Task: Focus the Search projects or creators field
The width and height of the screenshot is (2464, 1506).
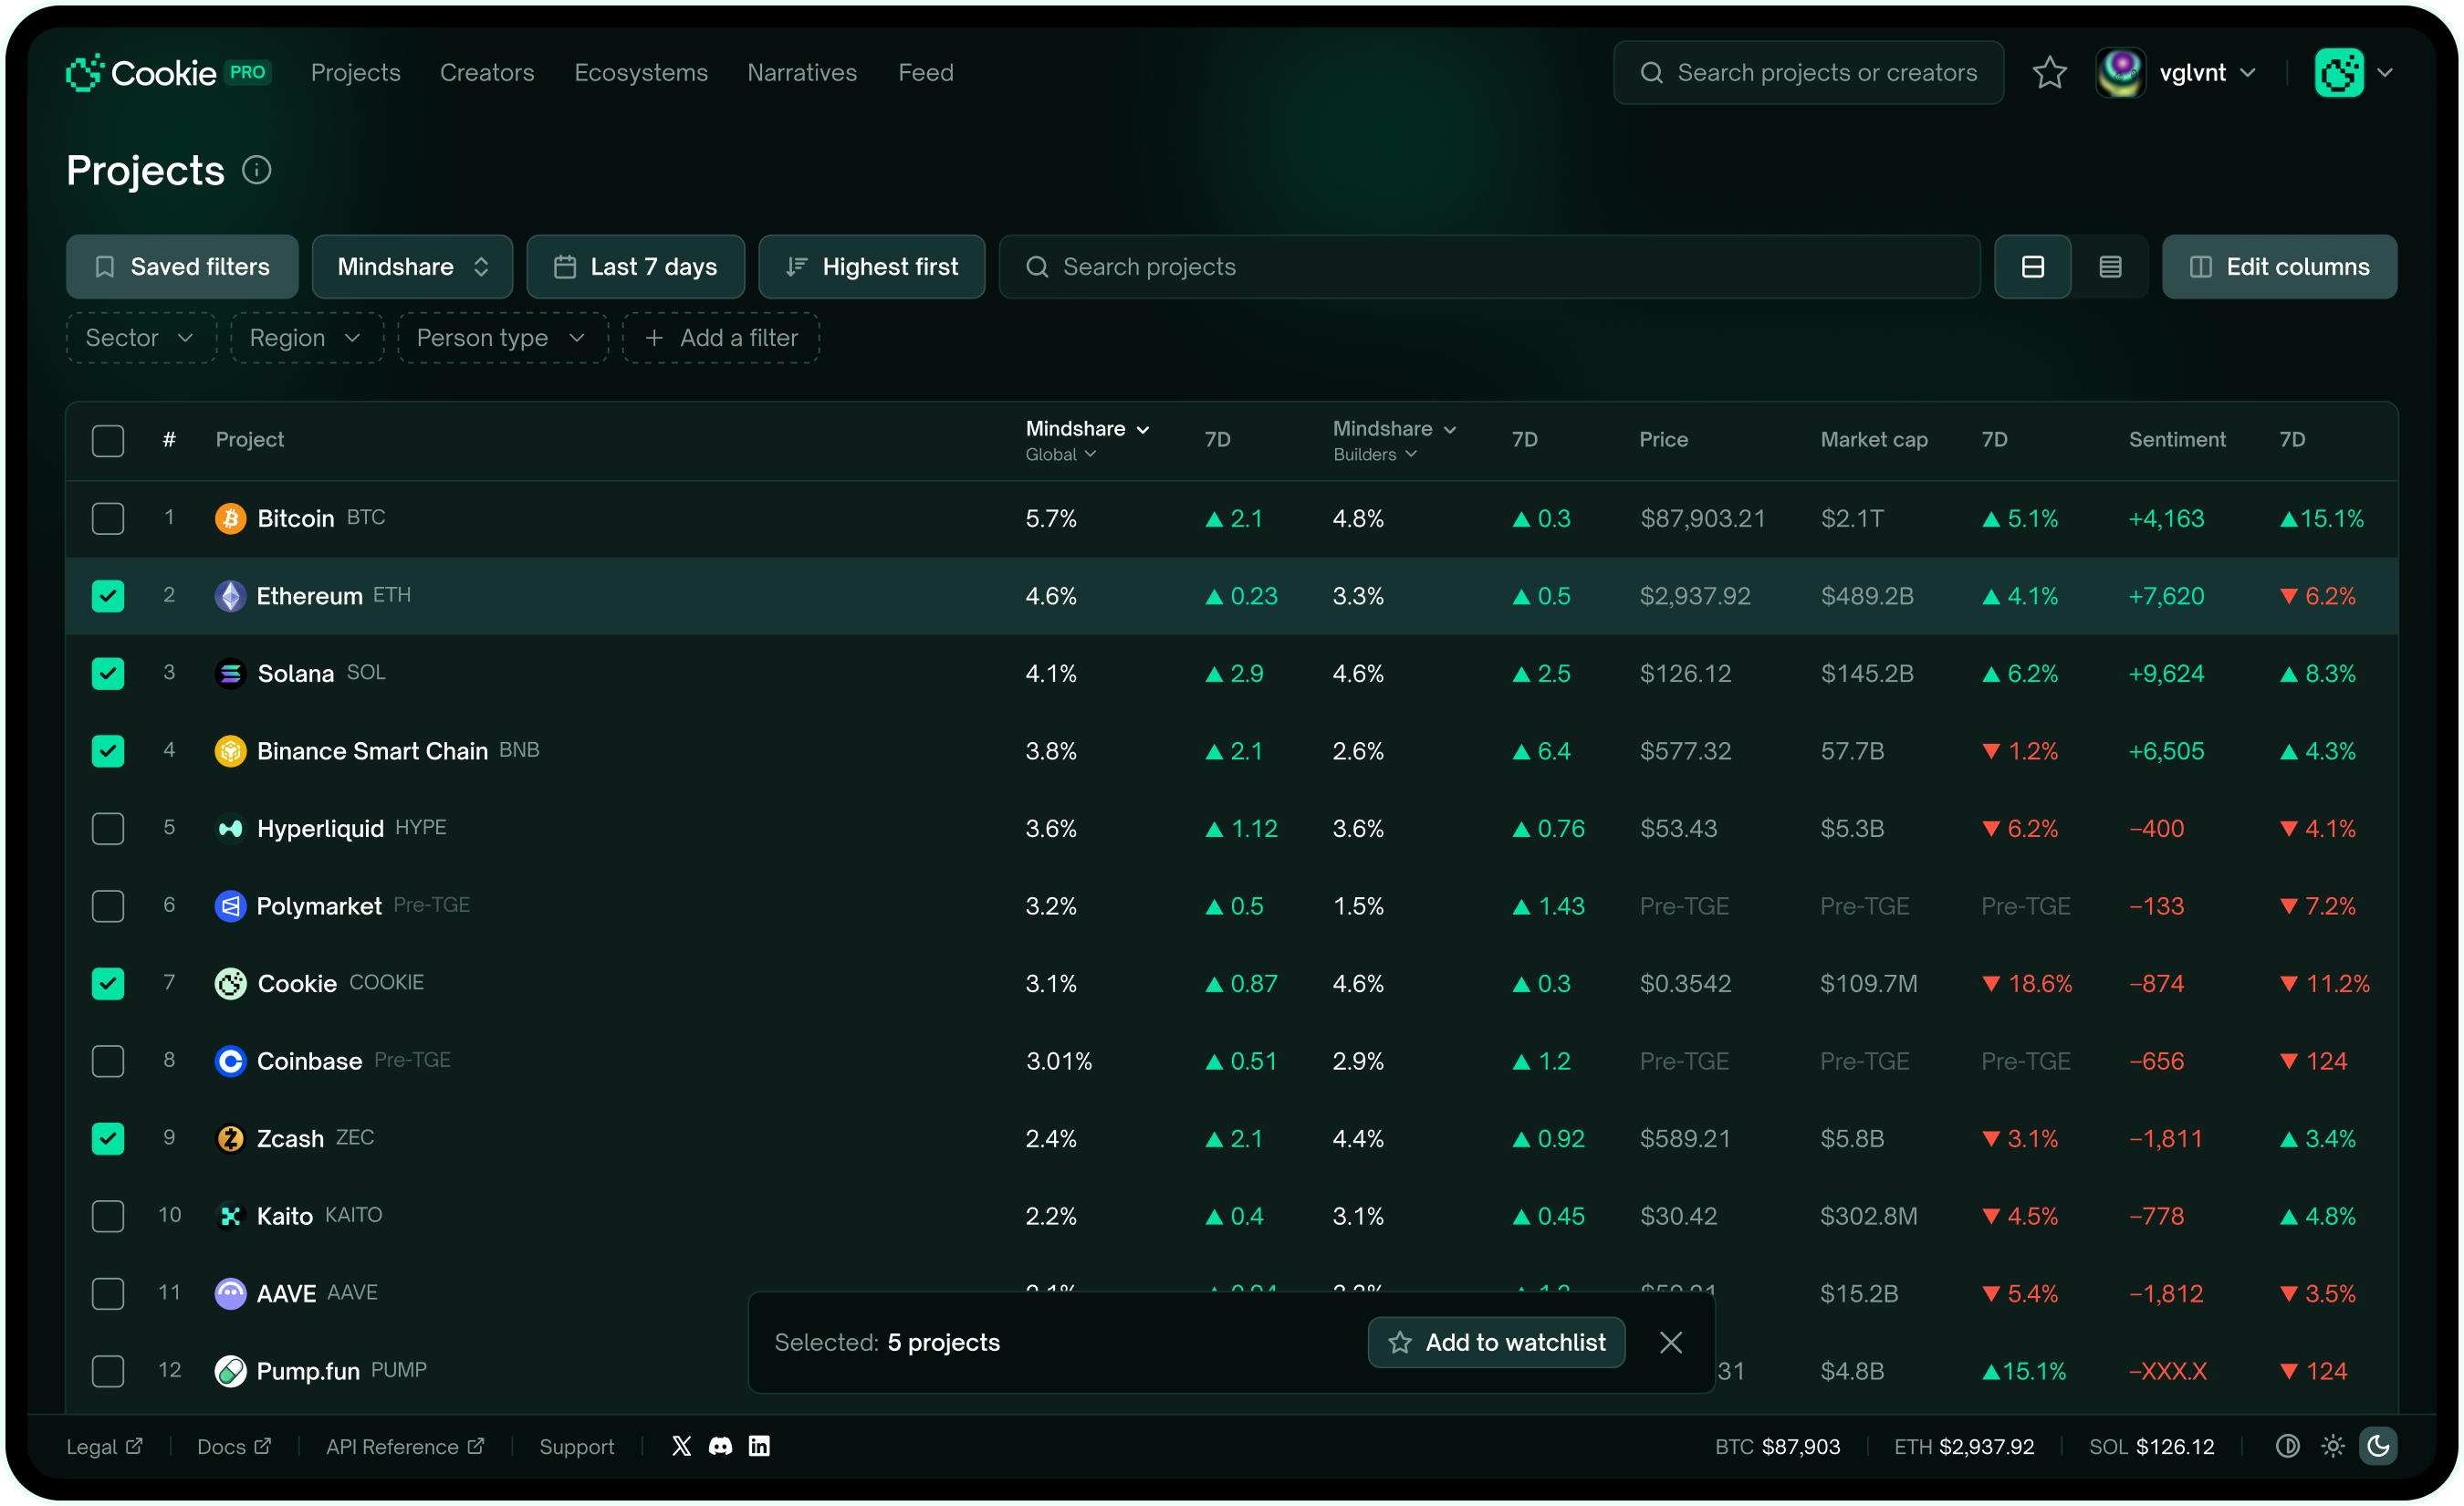Action: point(1808,73)
